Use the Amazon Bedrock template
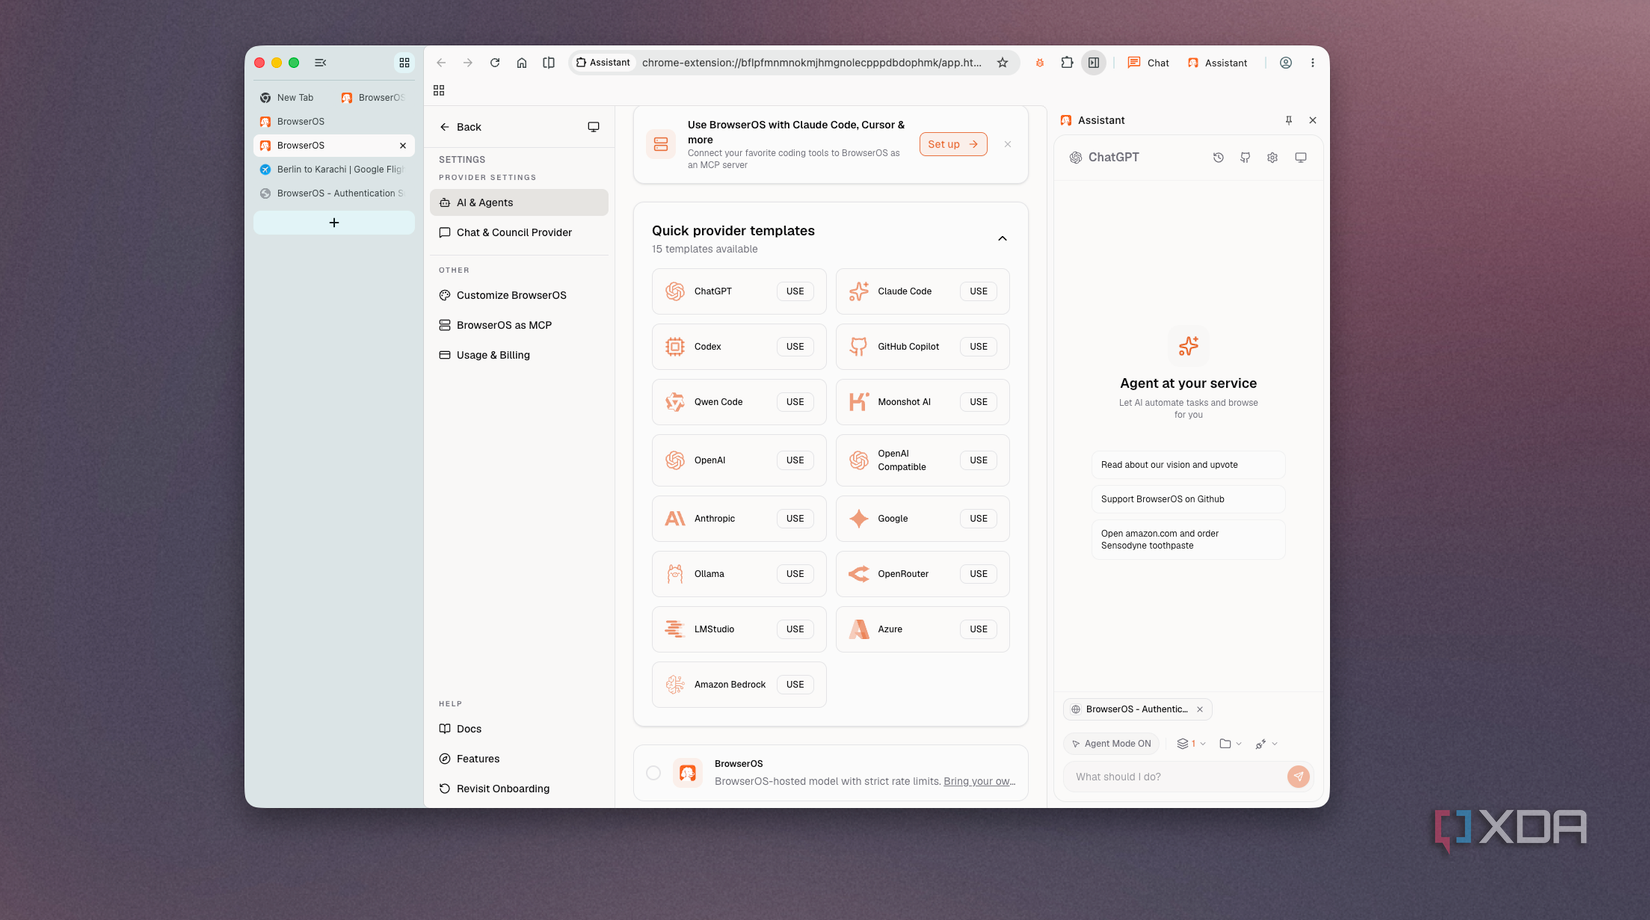The image size is (1650, 920). (x=795, y=685)
